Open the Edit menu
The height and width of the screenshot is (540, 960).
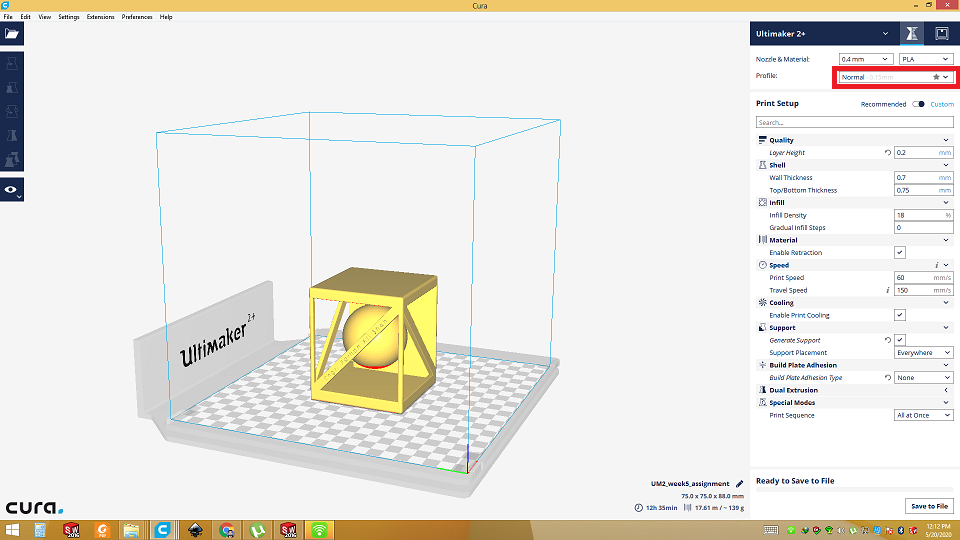point(25,17)
